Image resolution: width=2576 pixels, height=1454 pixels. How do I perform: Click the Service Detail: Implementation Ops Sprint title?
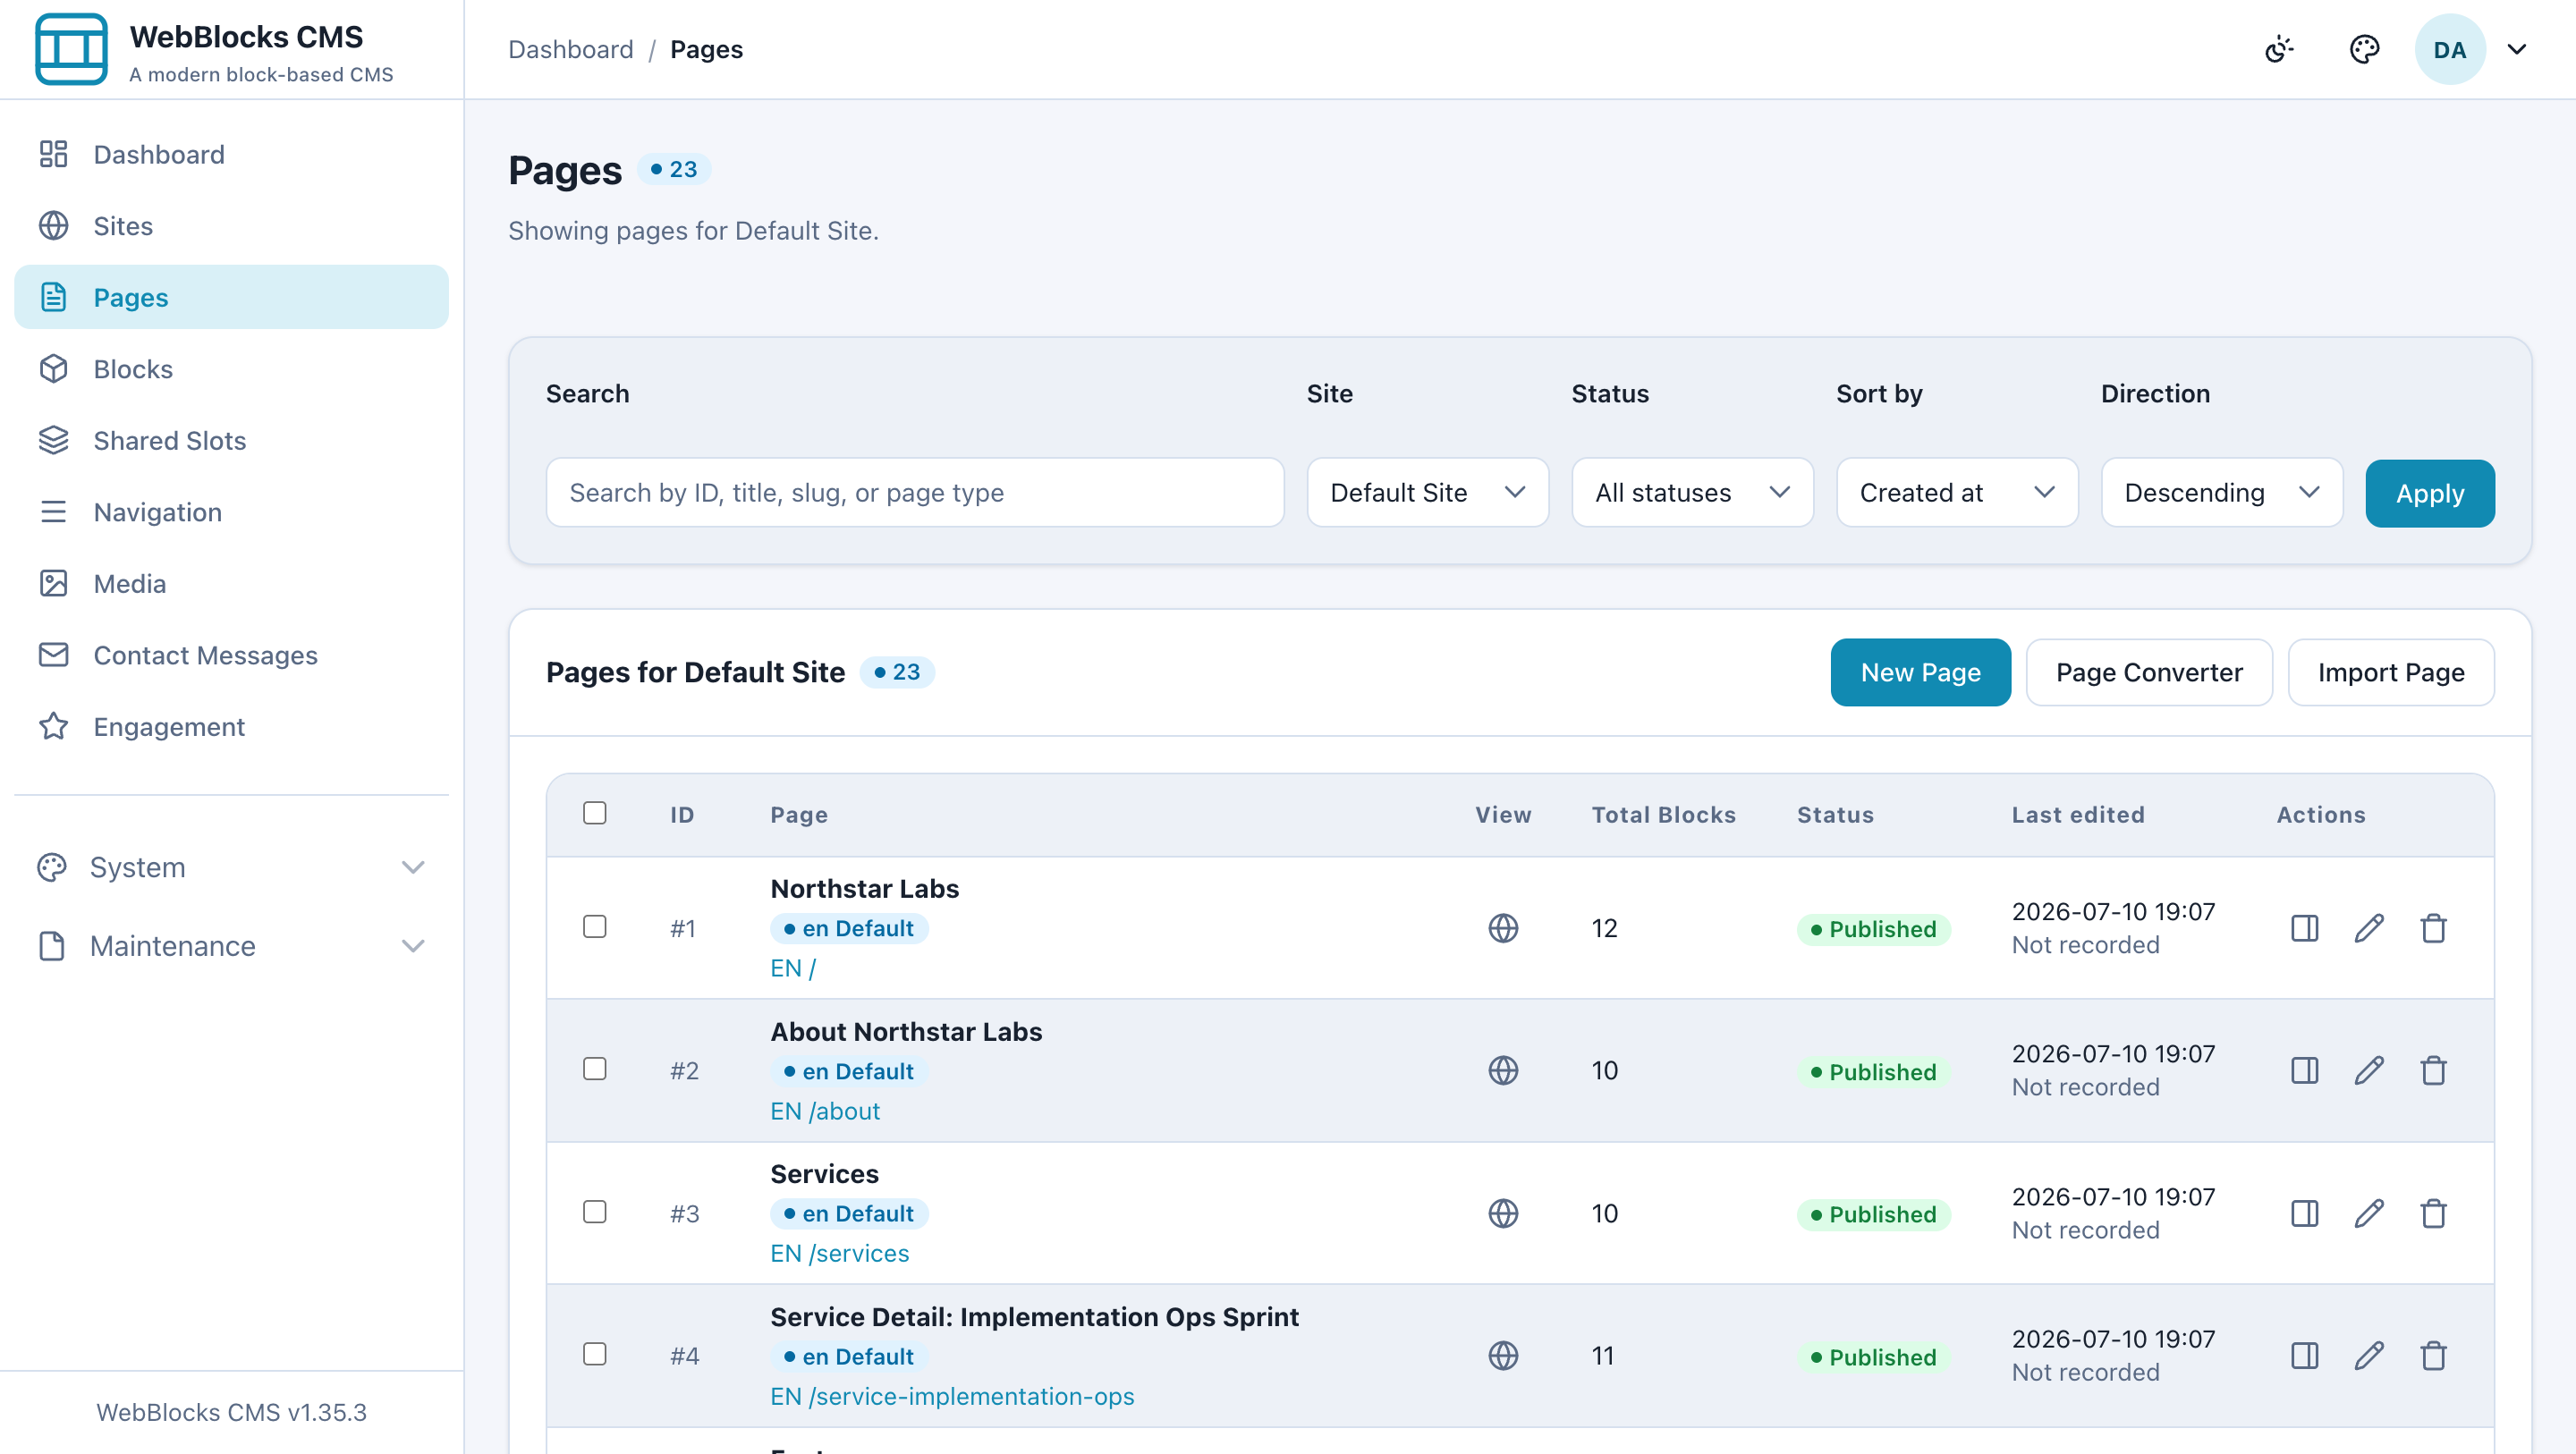point(1034,1316)
